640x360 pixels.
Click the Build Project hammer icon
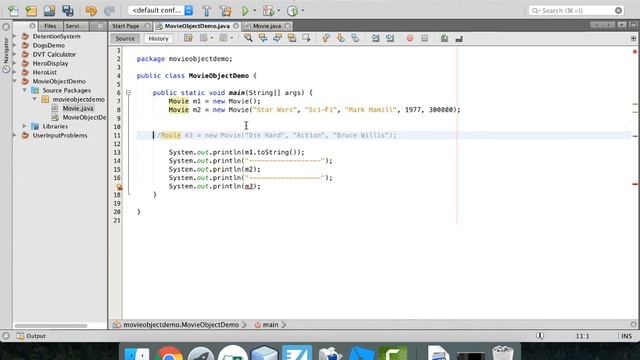[207, 11]
